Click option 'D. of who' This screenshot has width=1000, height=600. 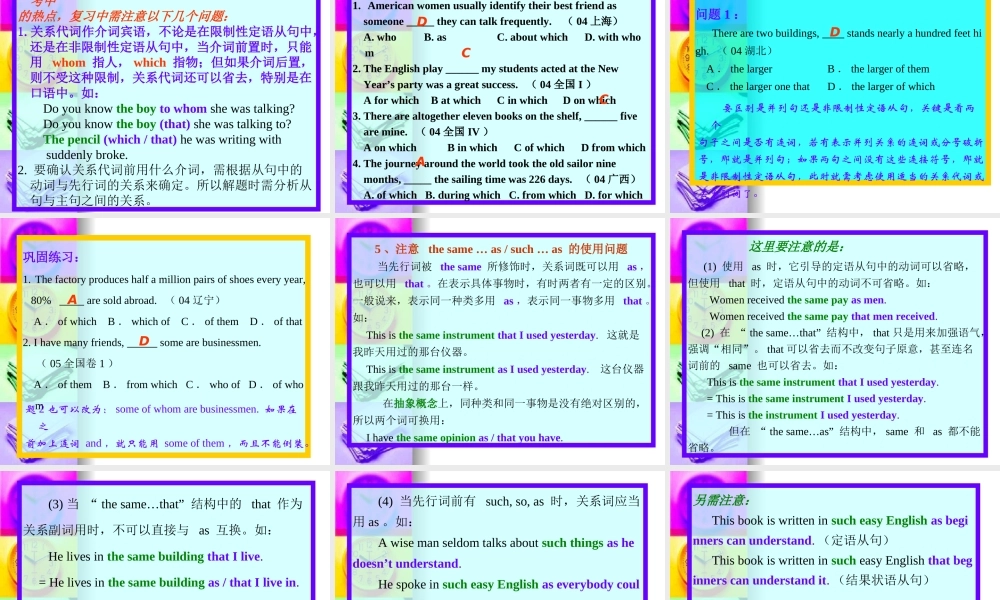point(276,384)
